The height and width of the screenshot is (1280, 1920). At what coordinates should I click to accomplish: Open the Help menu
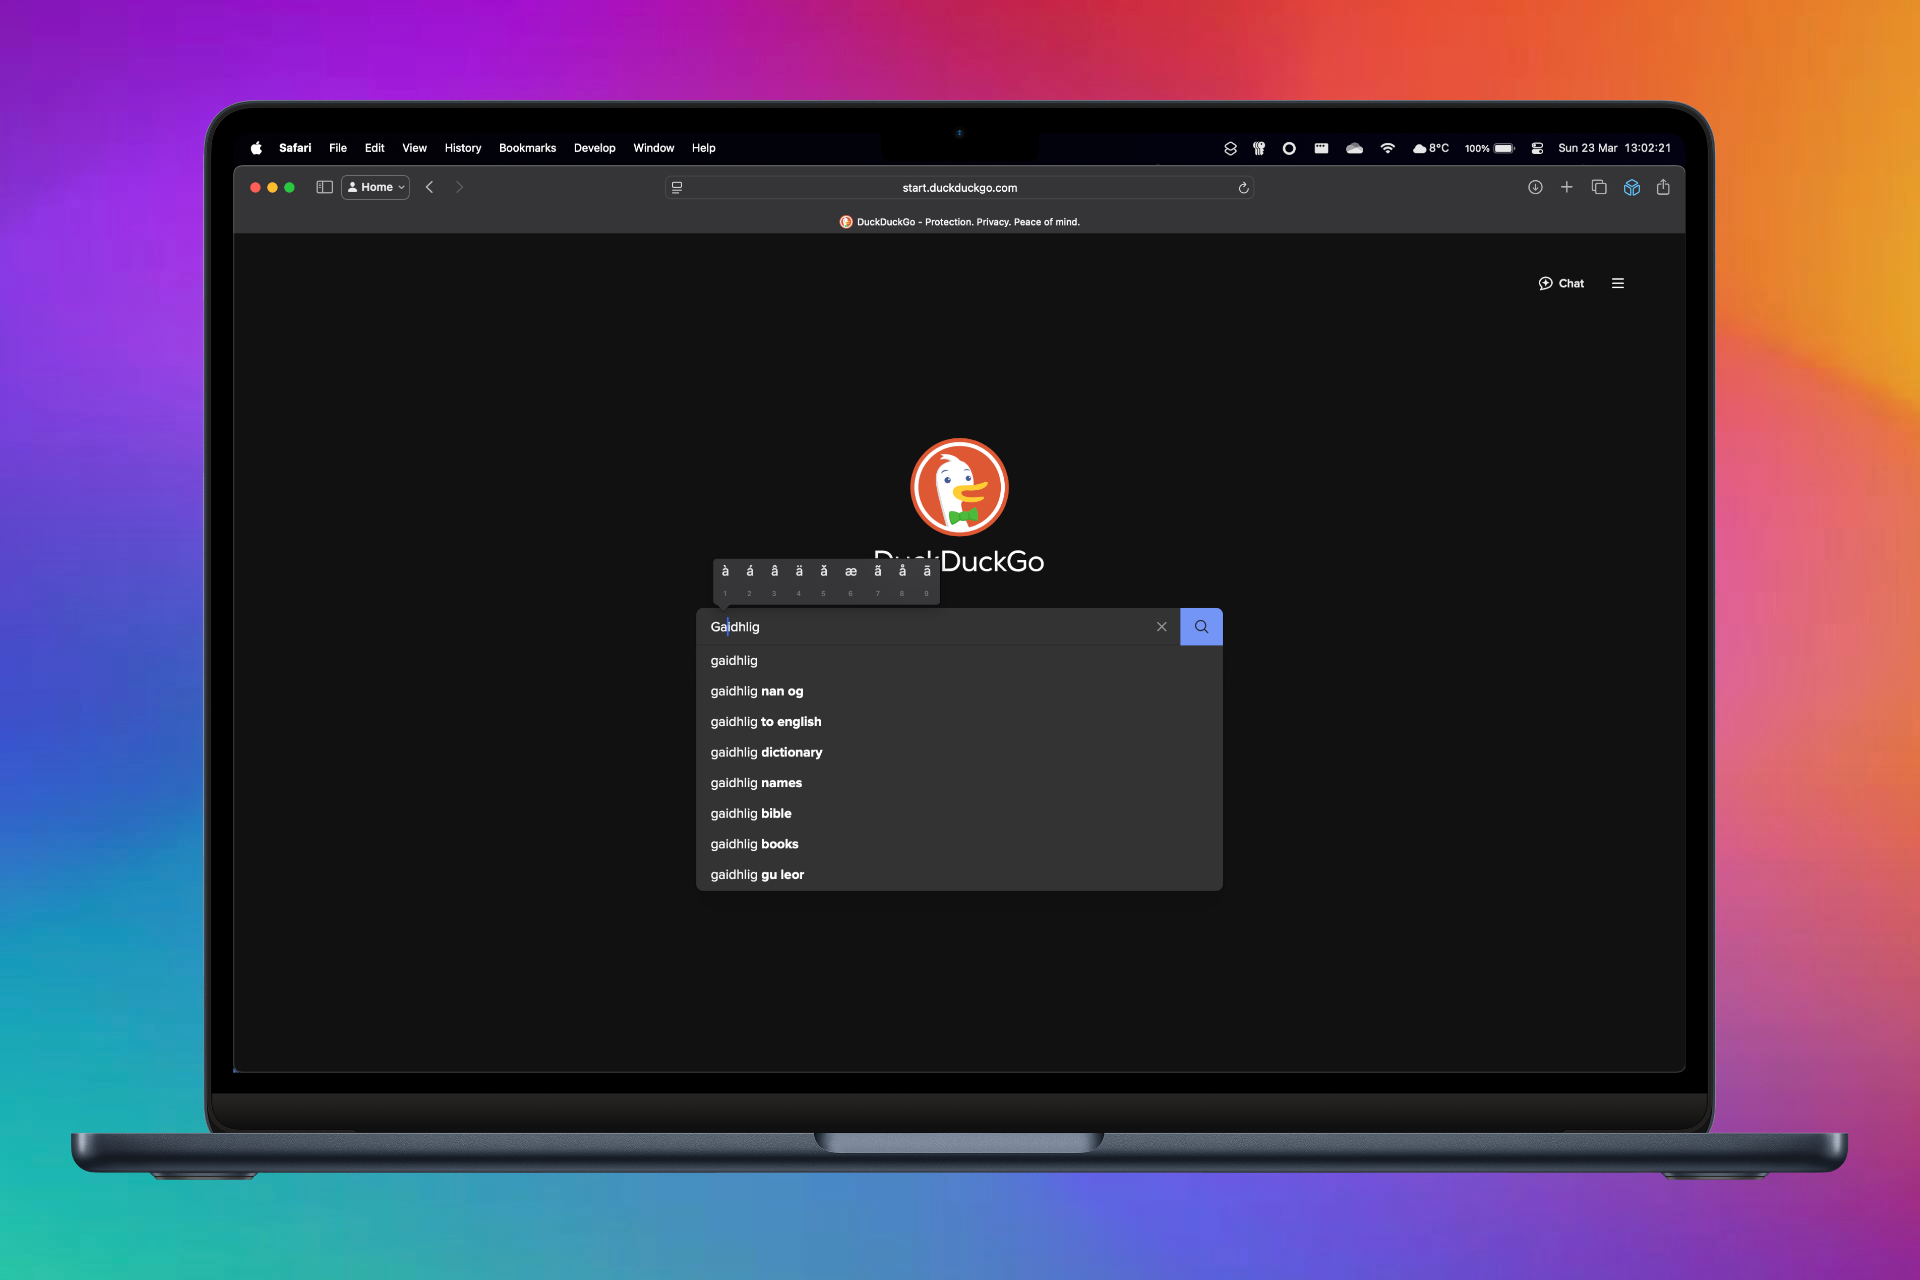click(x=704, y=148)
